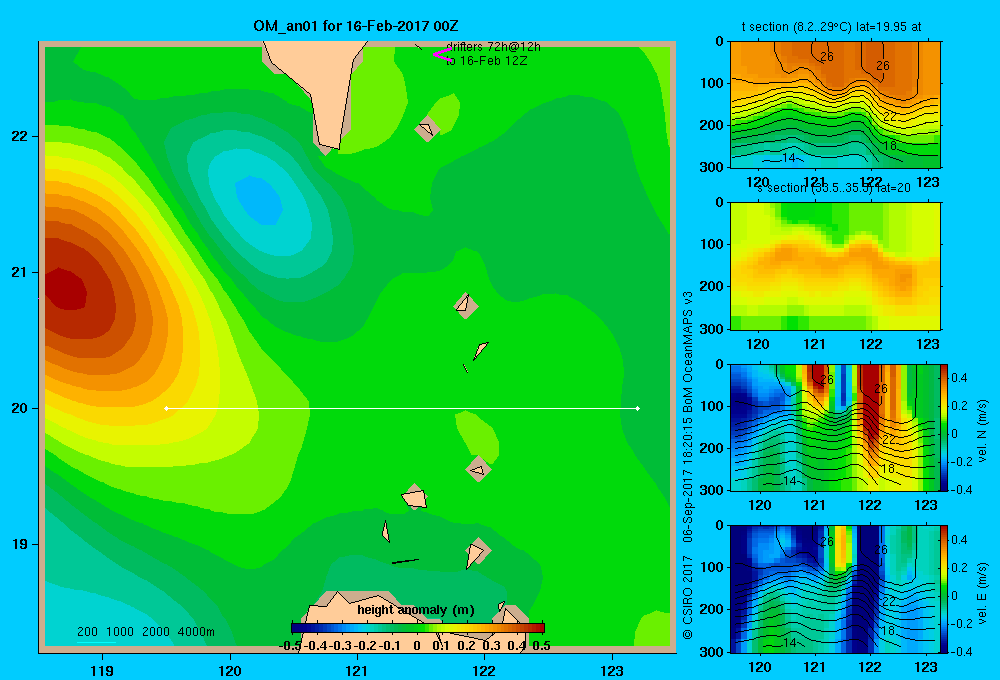Click longitude 123 tick under the vel. E section

(926, 667)
